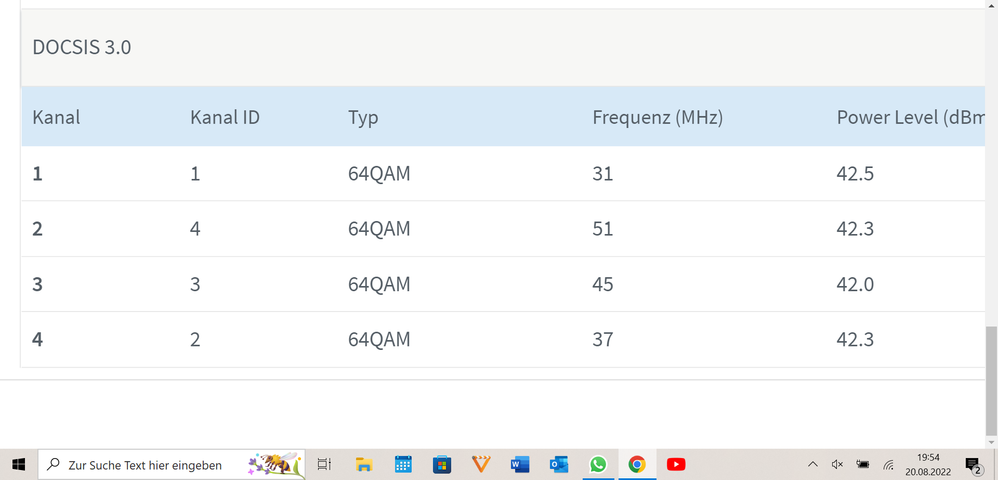
Task: Open Outlook from the taskbar
Action: pyautogui.click(x=559, y=465)
